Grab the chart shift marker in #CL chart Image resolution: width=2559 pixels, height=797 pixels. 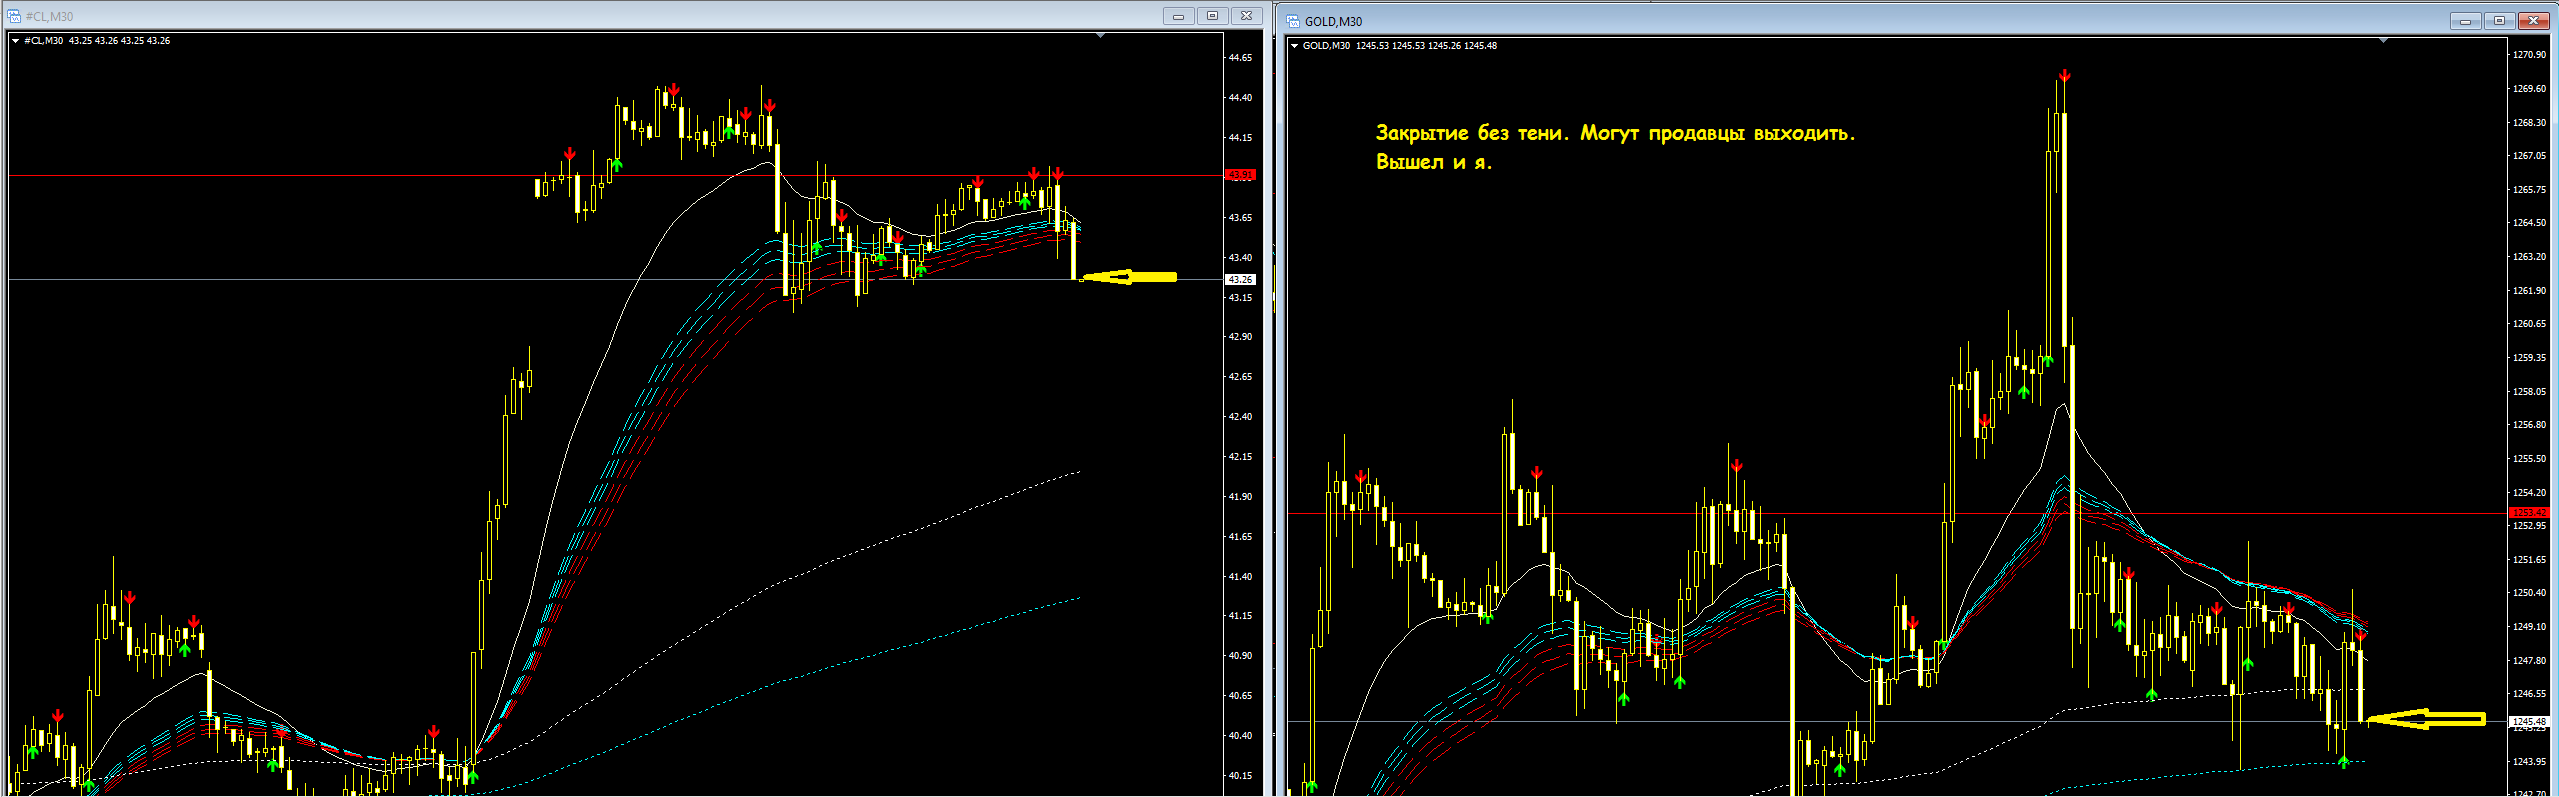tap(1100, 36)
